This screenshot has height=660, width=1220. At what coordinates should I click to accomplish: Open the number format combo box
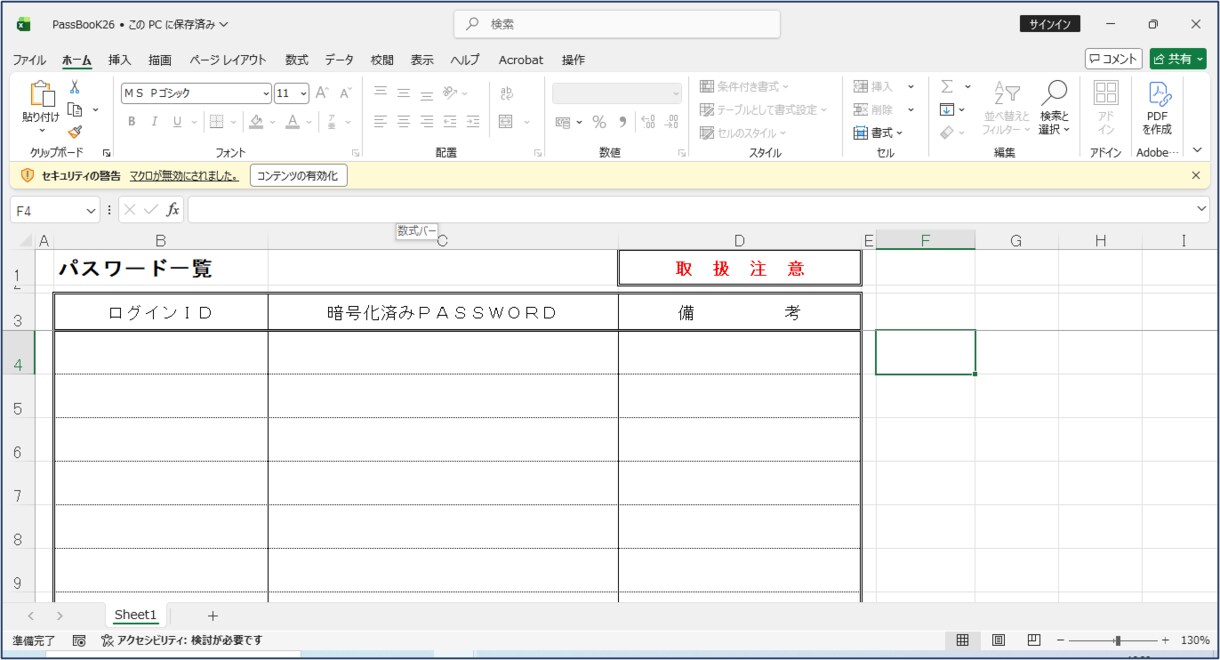point(617,93)
